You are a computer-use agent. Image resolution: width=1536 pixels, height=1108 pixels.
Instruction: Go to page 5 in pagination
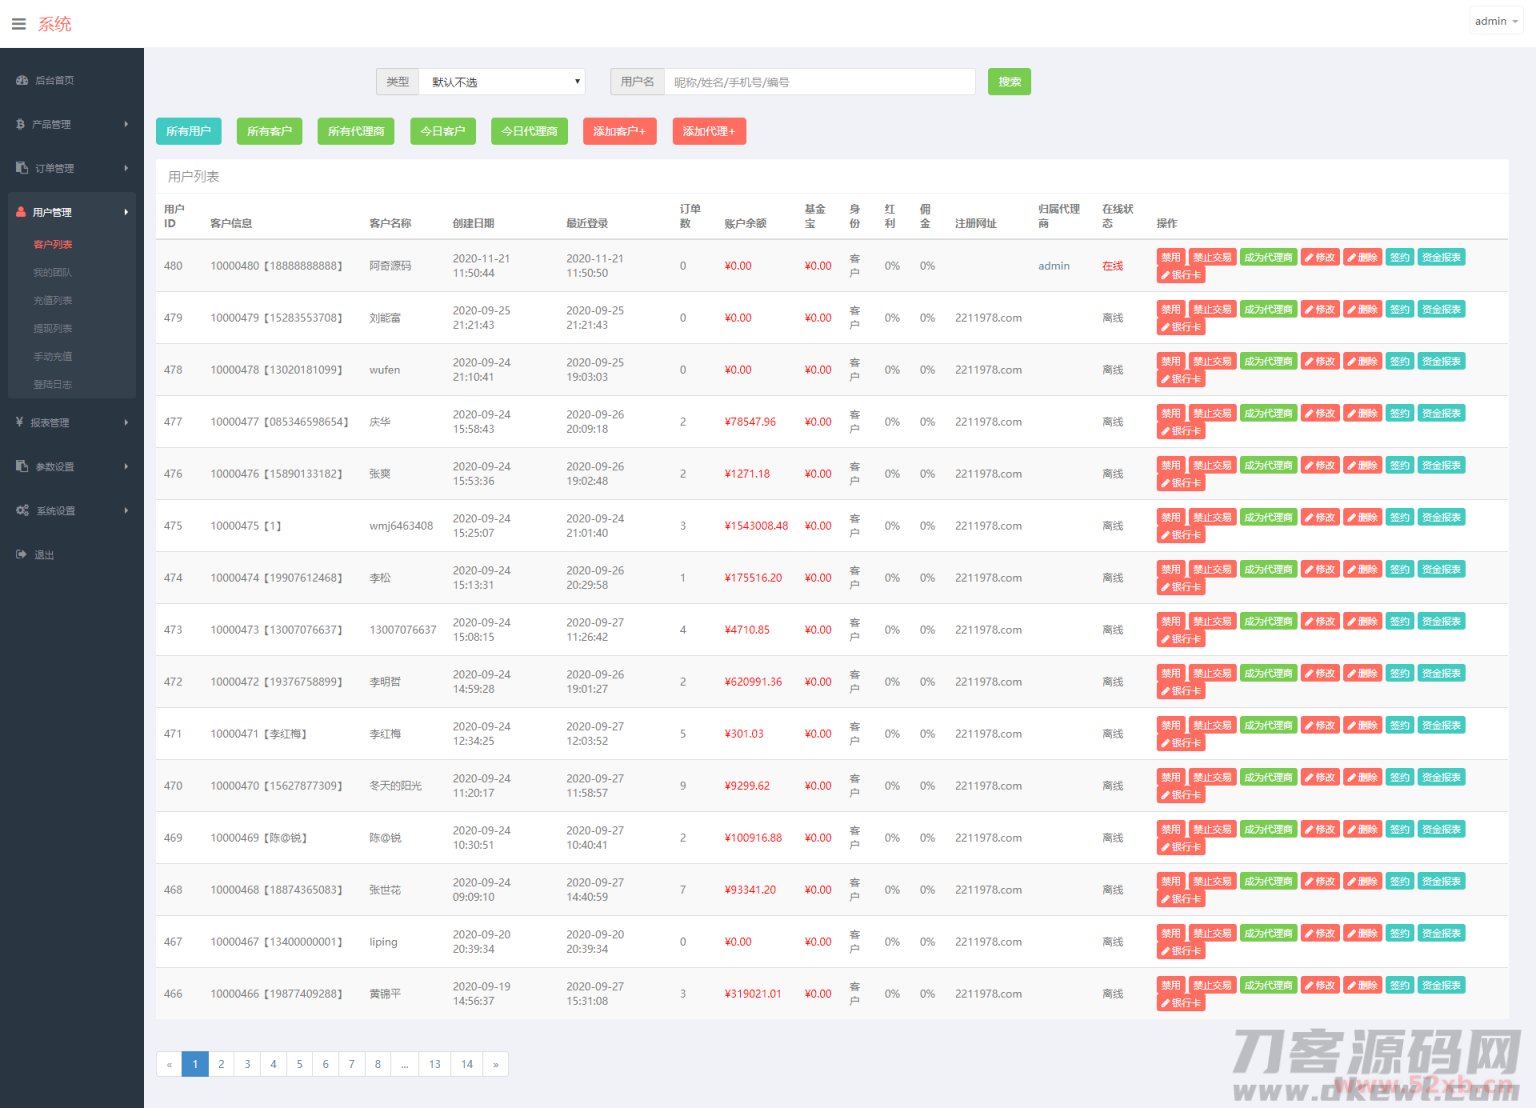tap(299, 1064)
